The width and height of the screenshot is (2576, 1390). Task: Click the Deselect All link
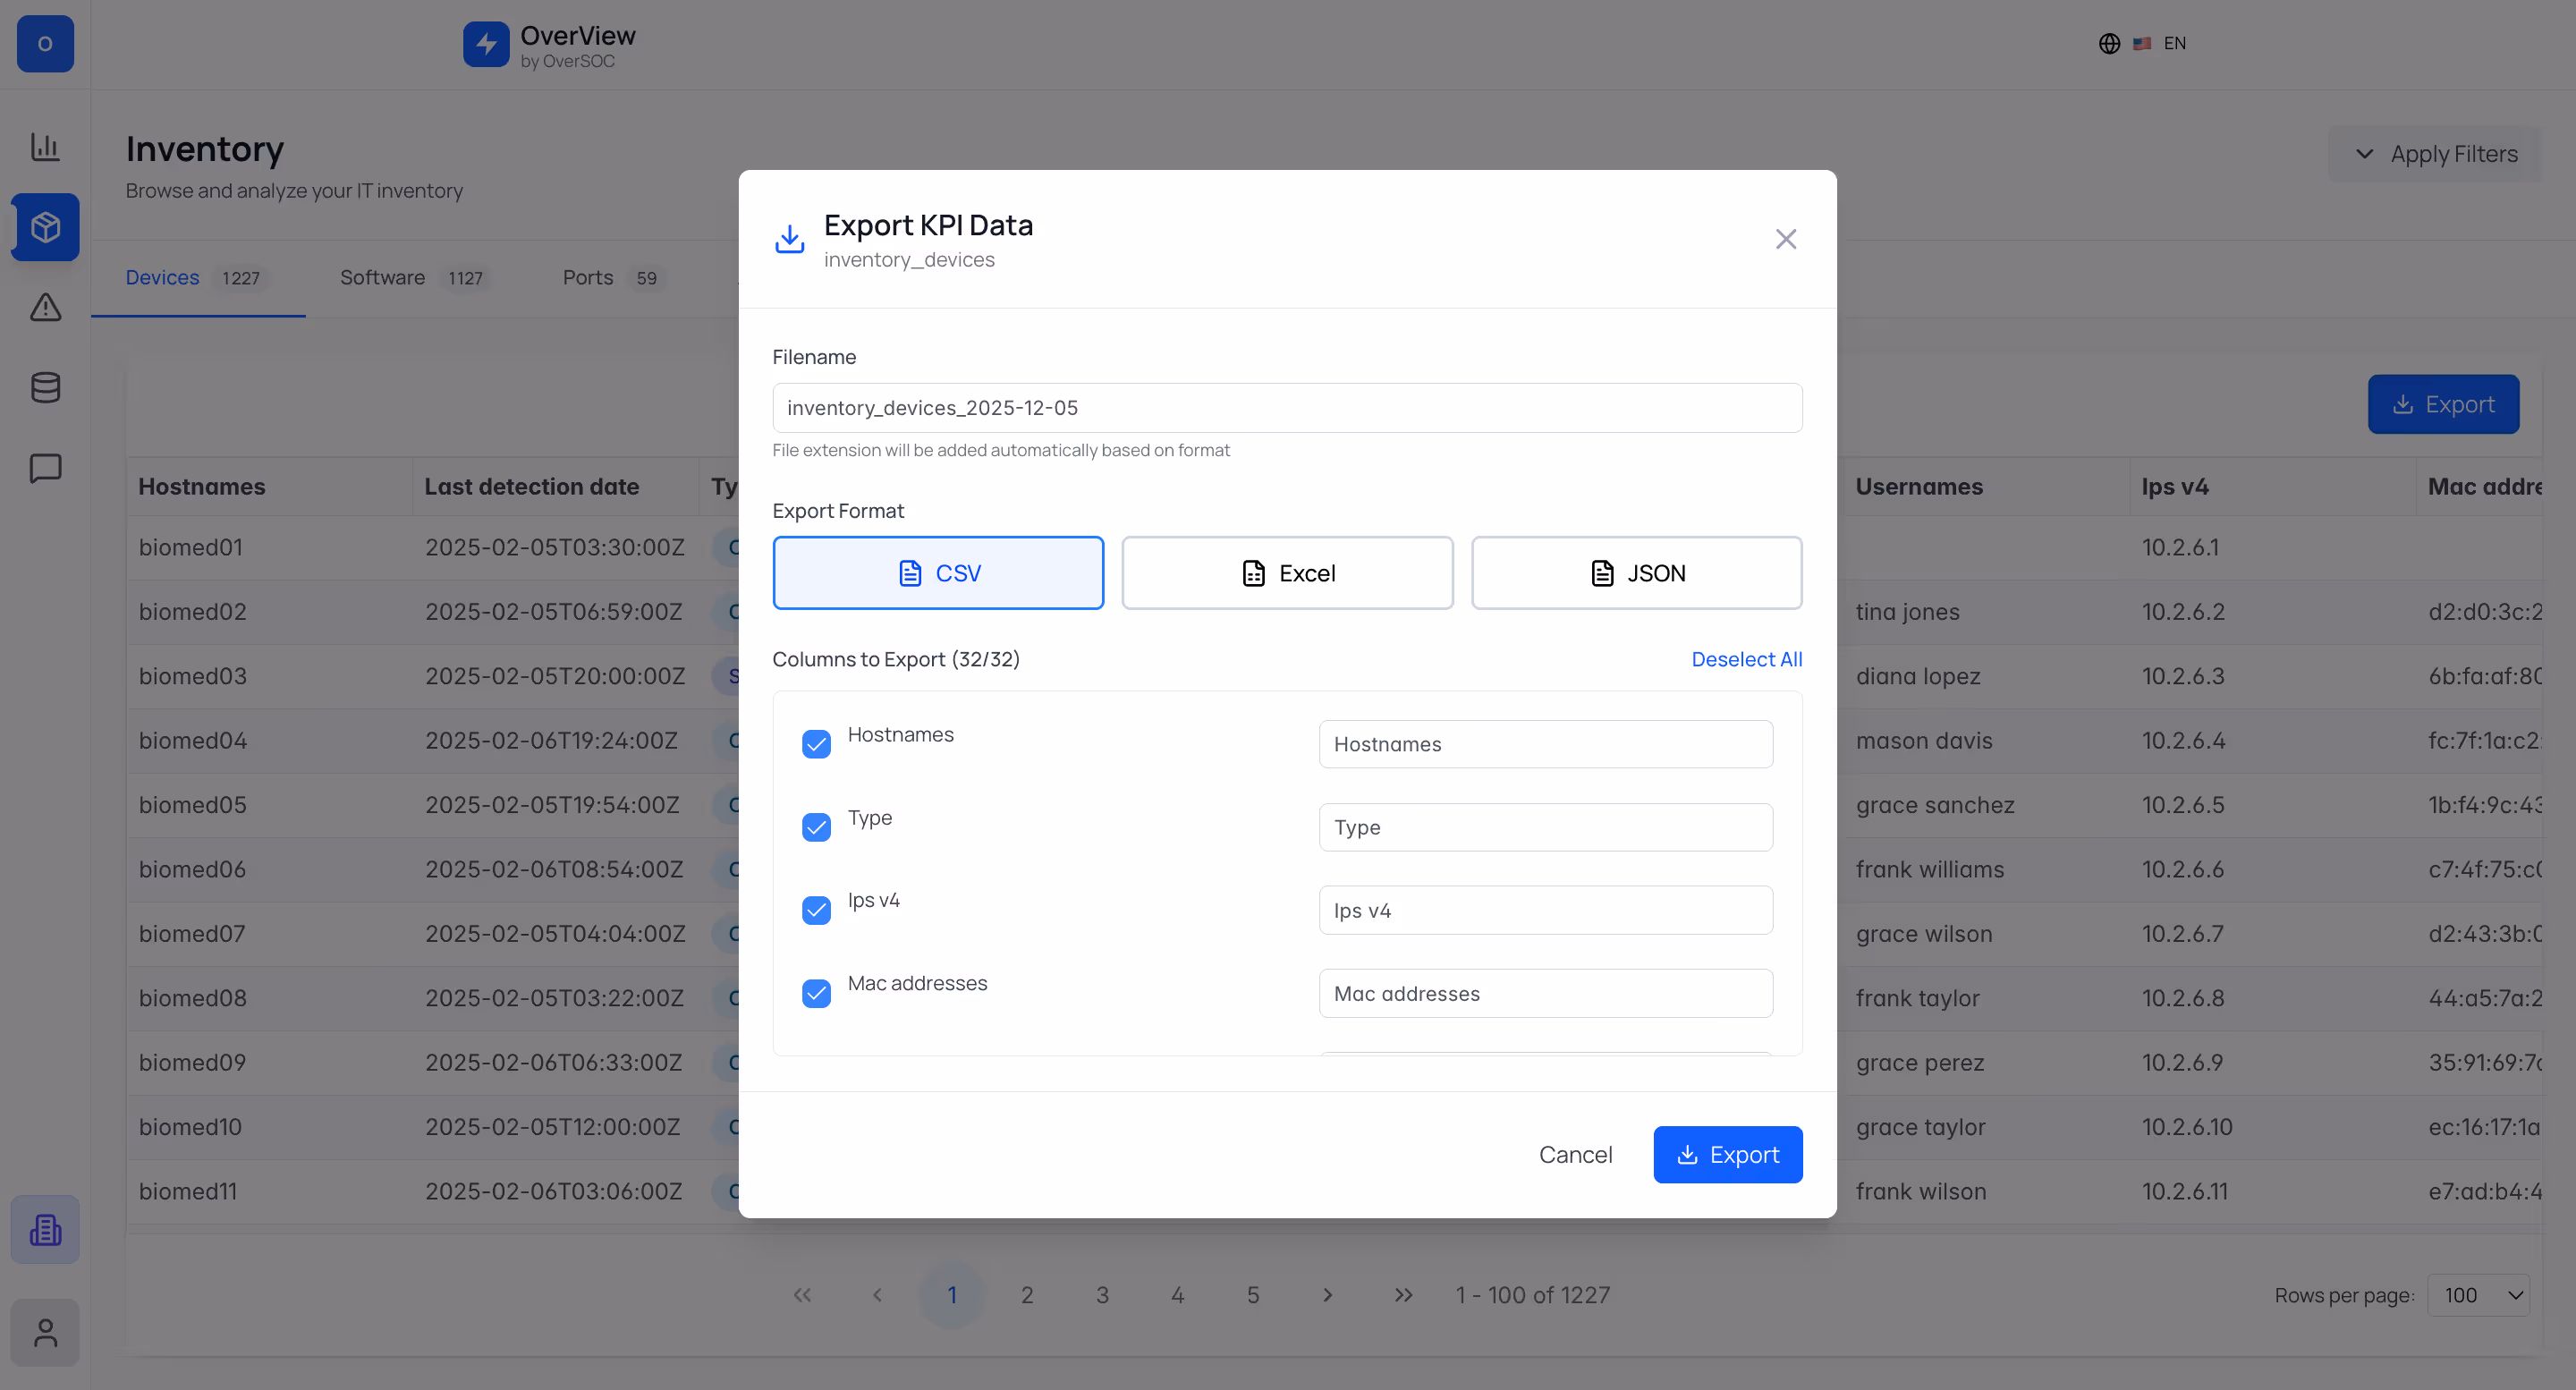point(1746,659)
